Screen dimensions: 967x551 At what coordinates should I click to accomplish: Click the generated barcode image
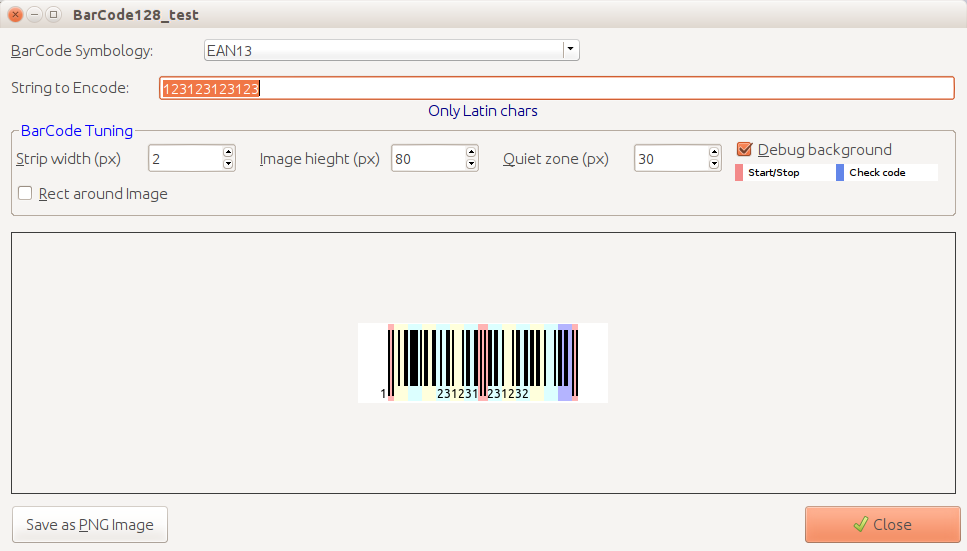click(482, 362)
